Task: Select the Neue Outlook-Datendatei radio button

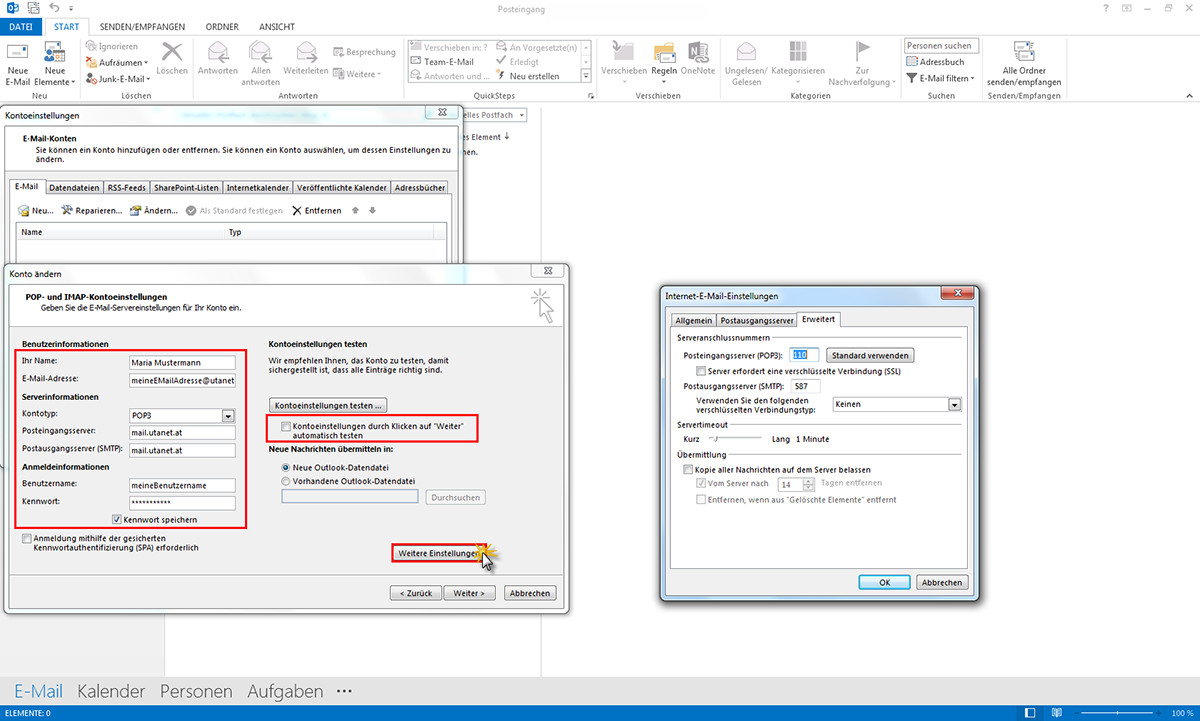Action: pos(287,467)
